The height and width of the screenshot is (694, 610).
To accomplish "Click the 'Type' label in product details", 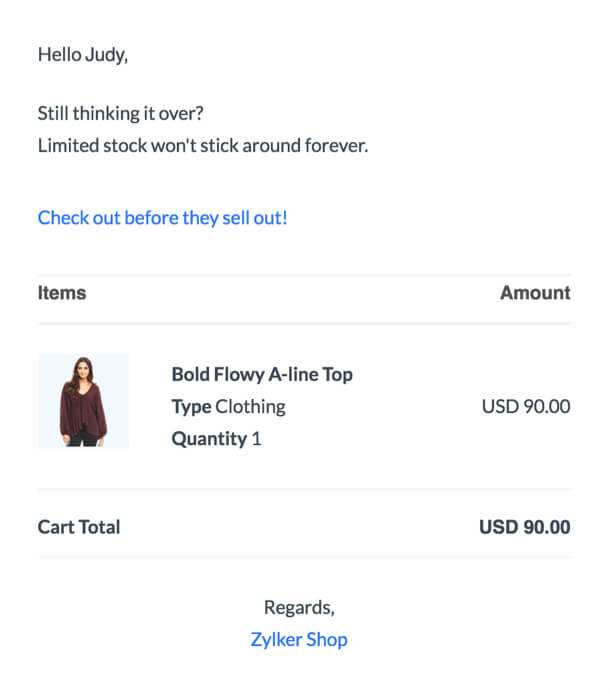I will pyautogui.click(x=191, y=406).
